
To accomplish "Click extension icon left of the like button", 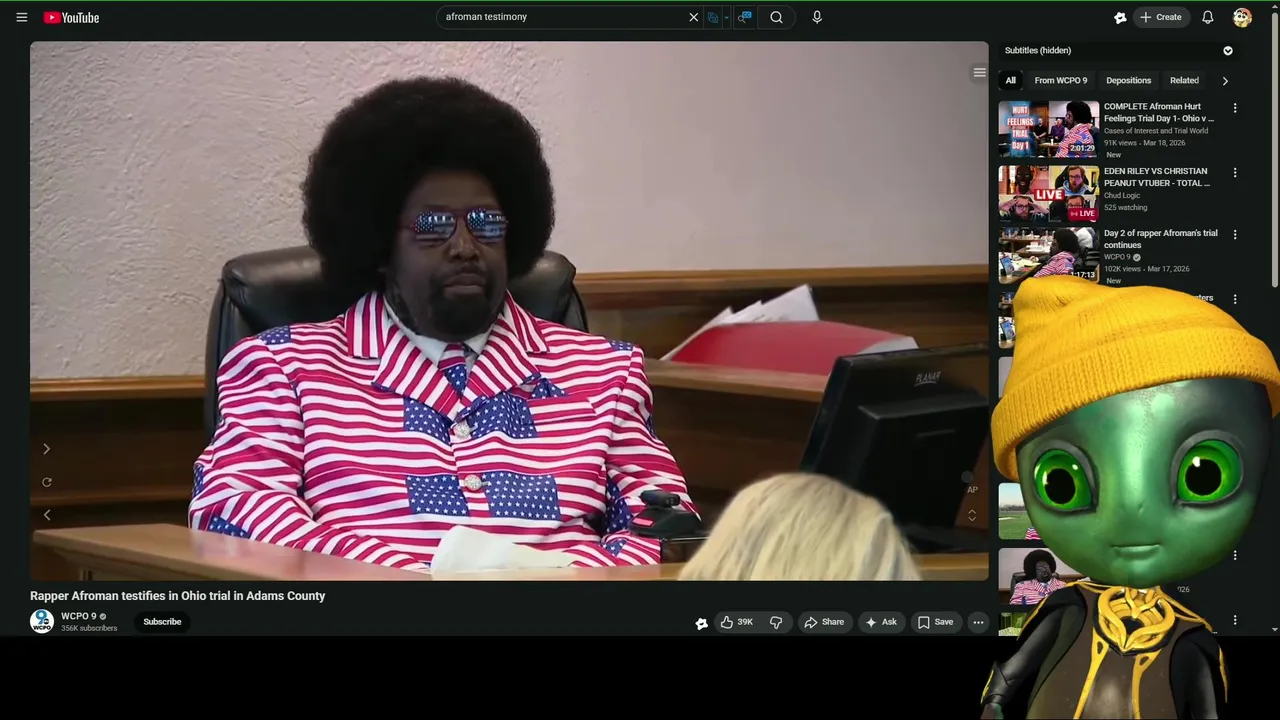I will pyautogui.click(x=702, y=623).
